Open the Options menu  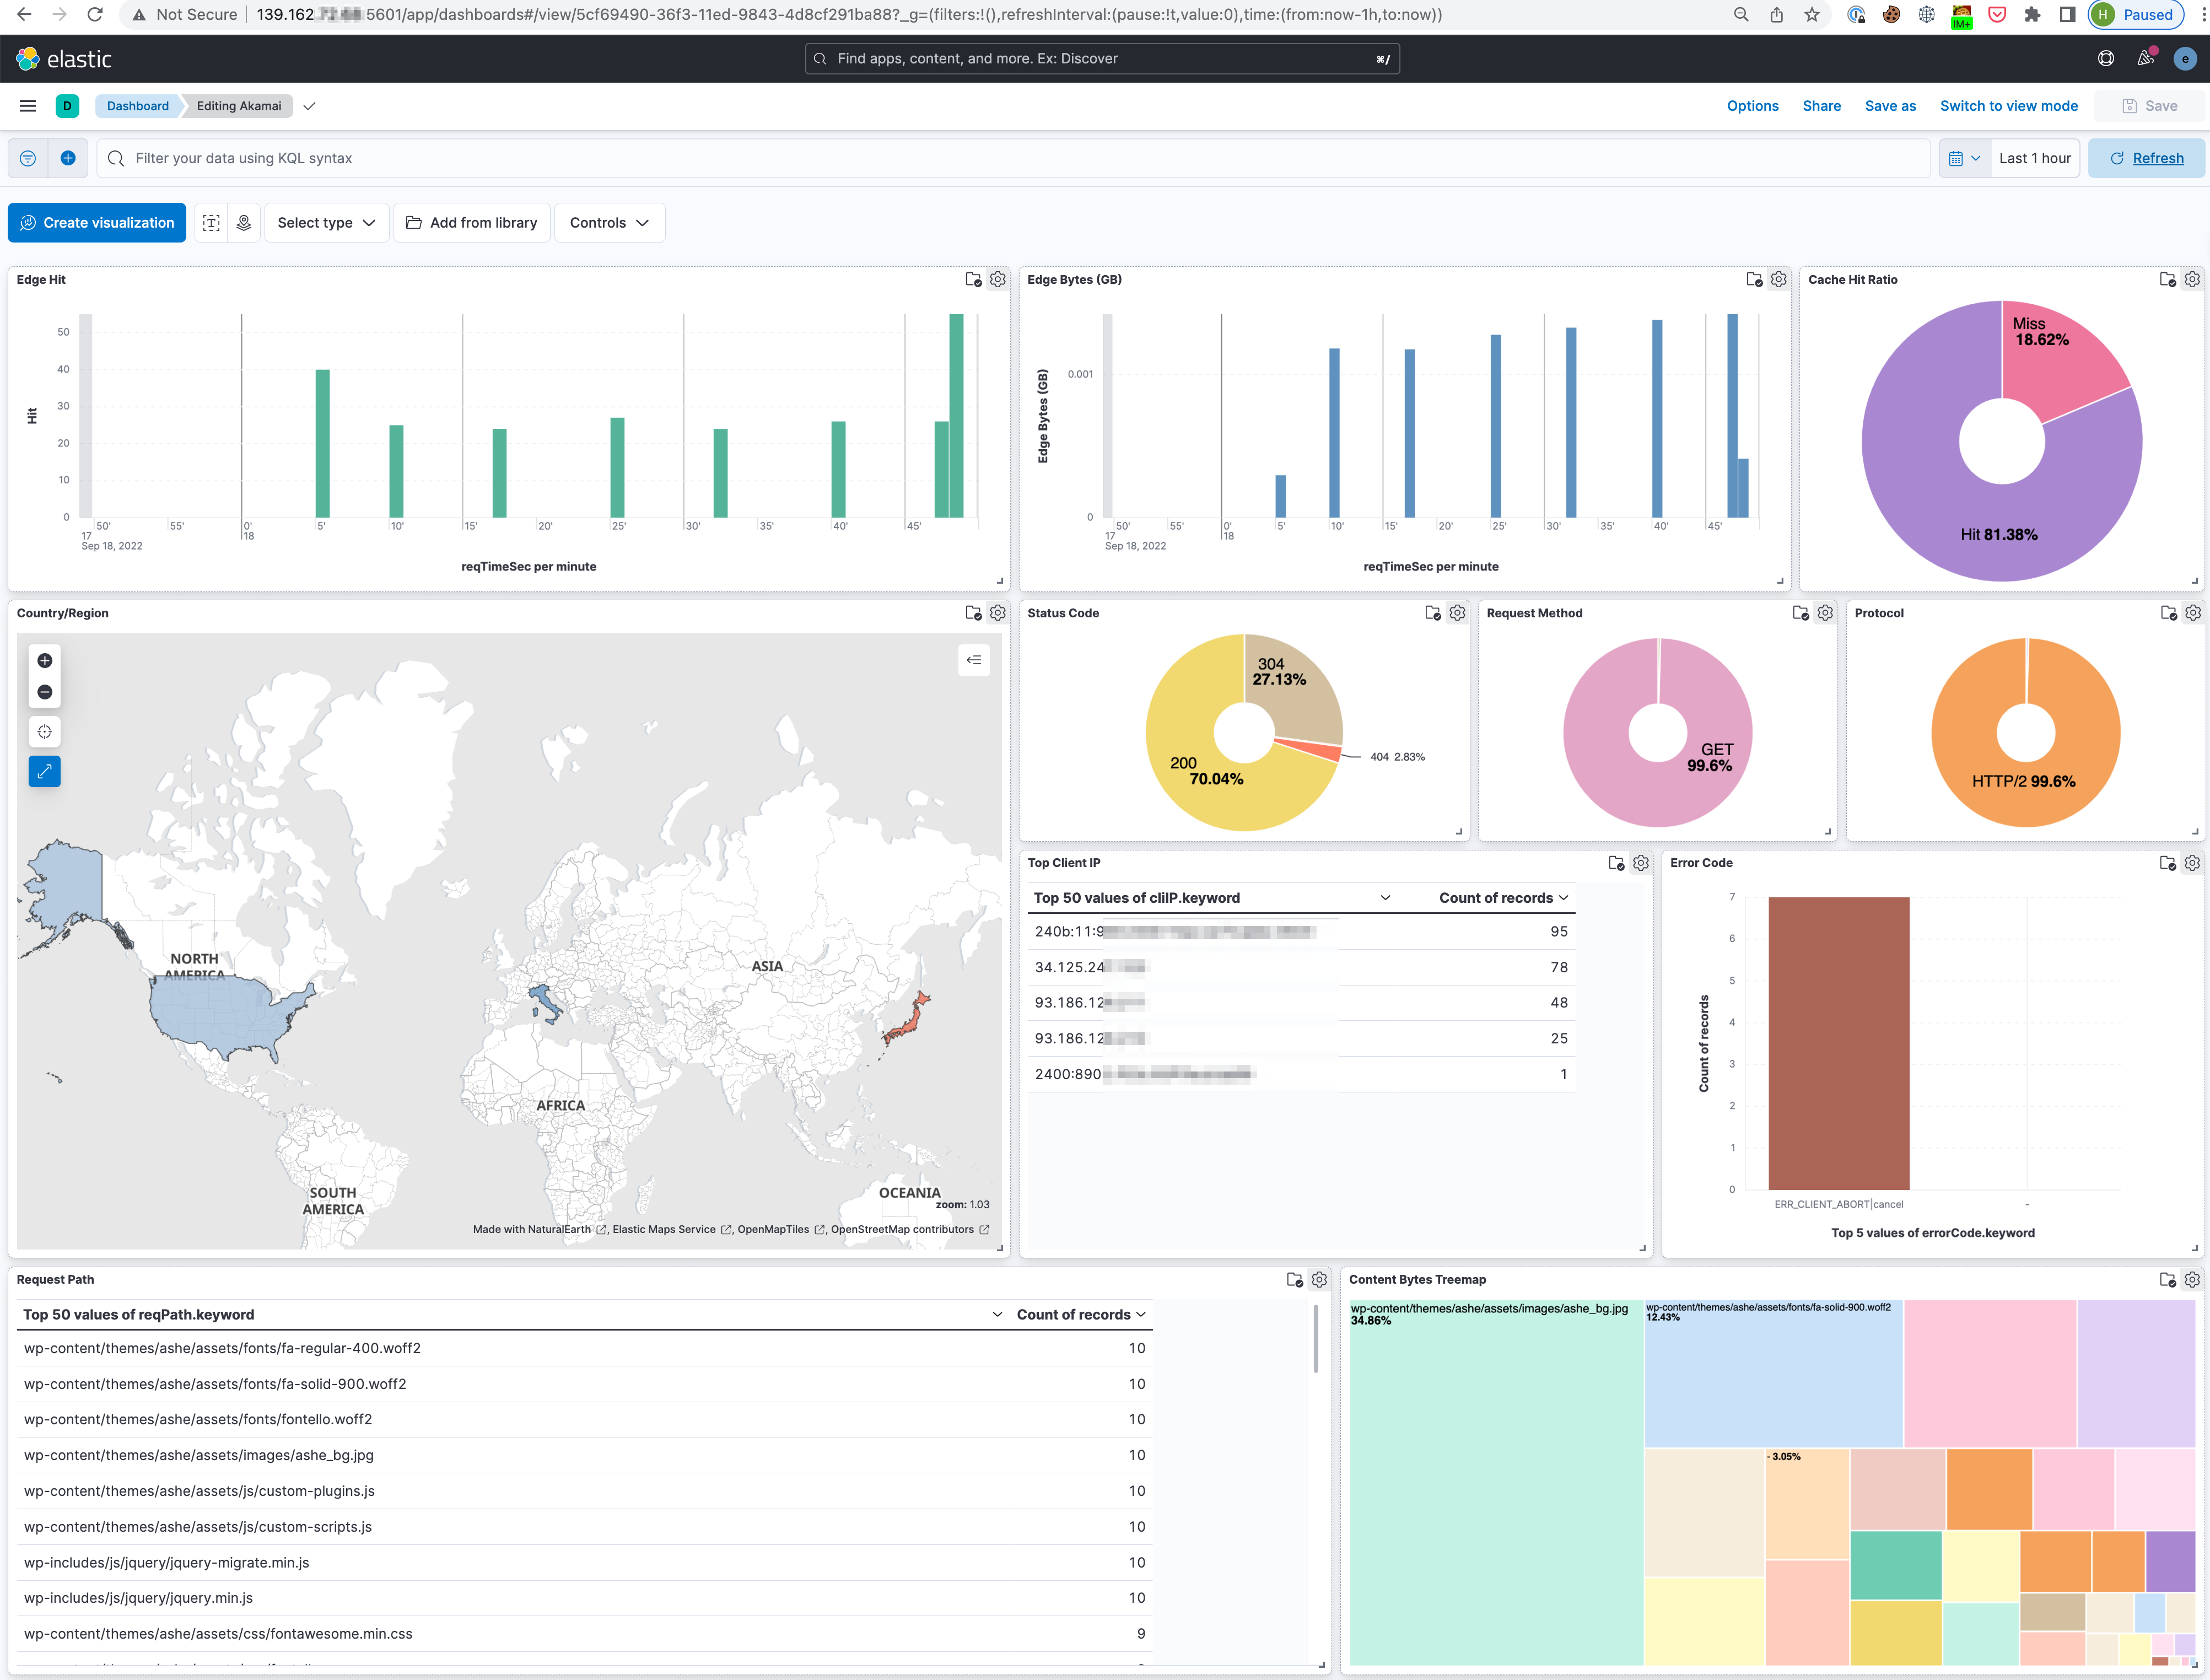tap(1752, 106)
